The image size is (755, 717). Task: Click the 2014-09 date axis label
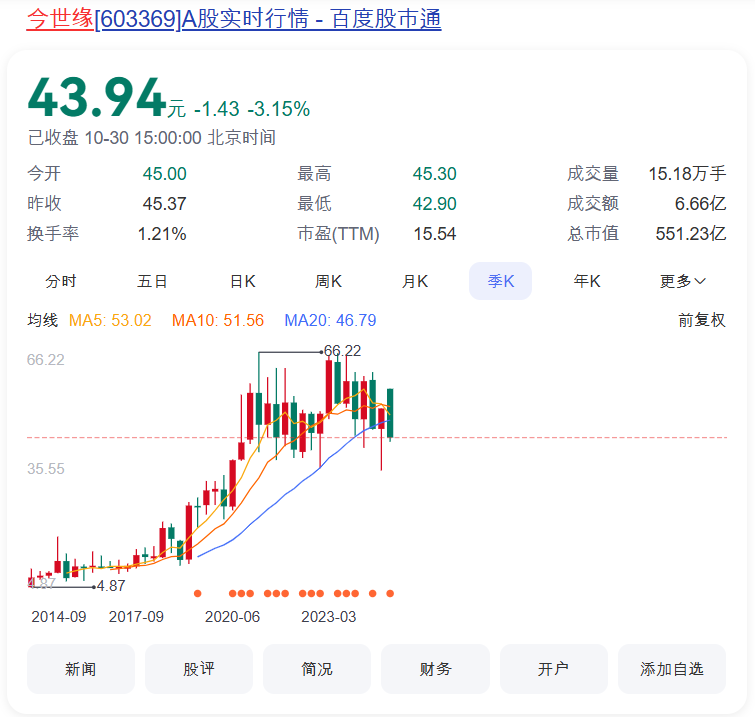[x=59, y=617]
